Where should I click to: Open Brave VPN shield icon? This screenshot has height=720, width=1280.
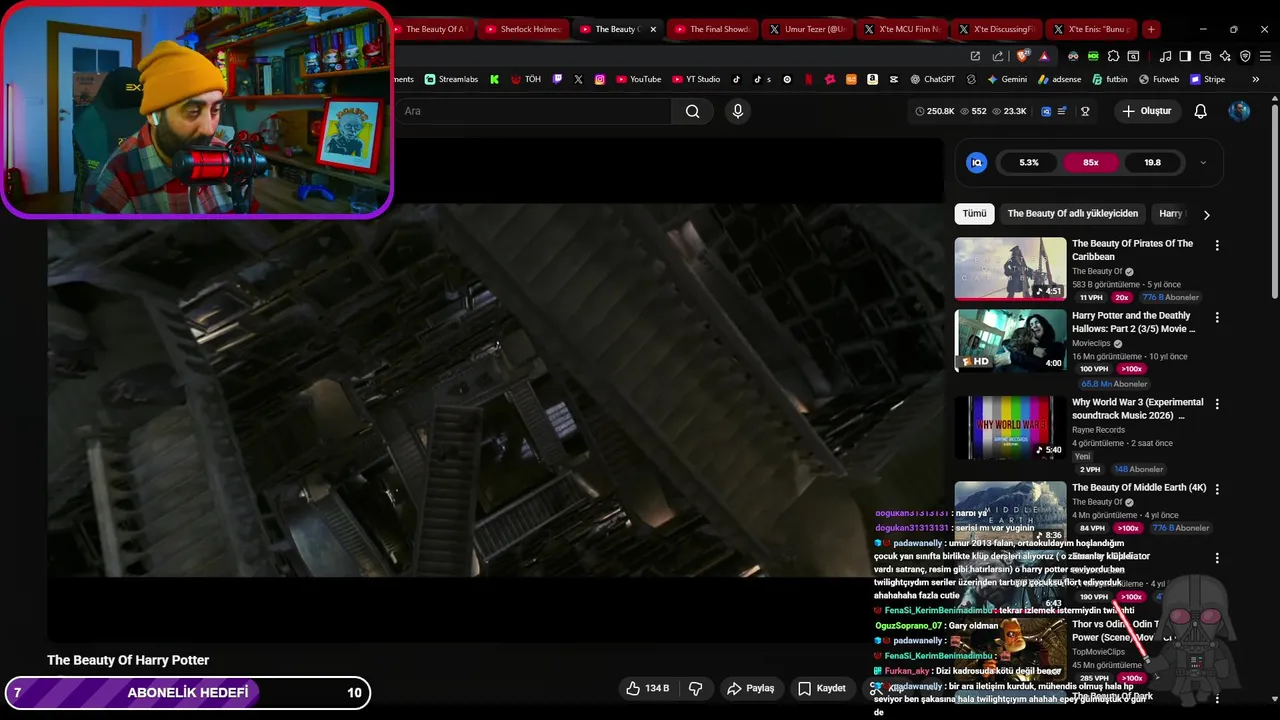pyautogui.click(x=1245, y=56)
